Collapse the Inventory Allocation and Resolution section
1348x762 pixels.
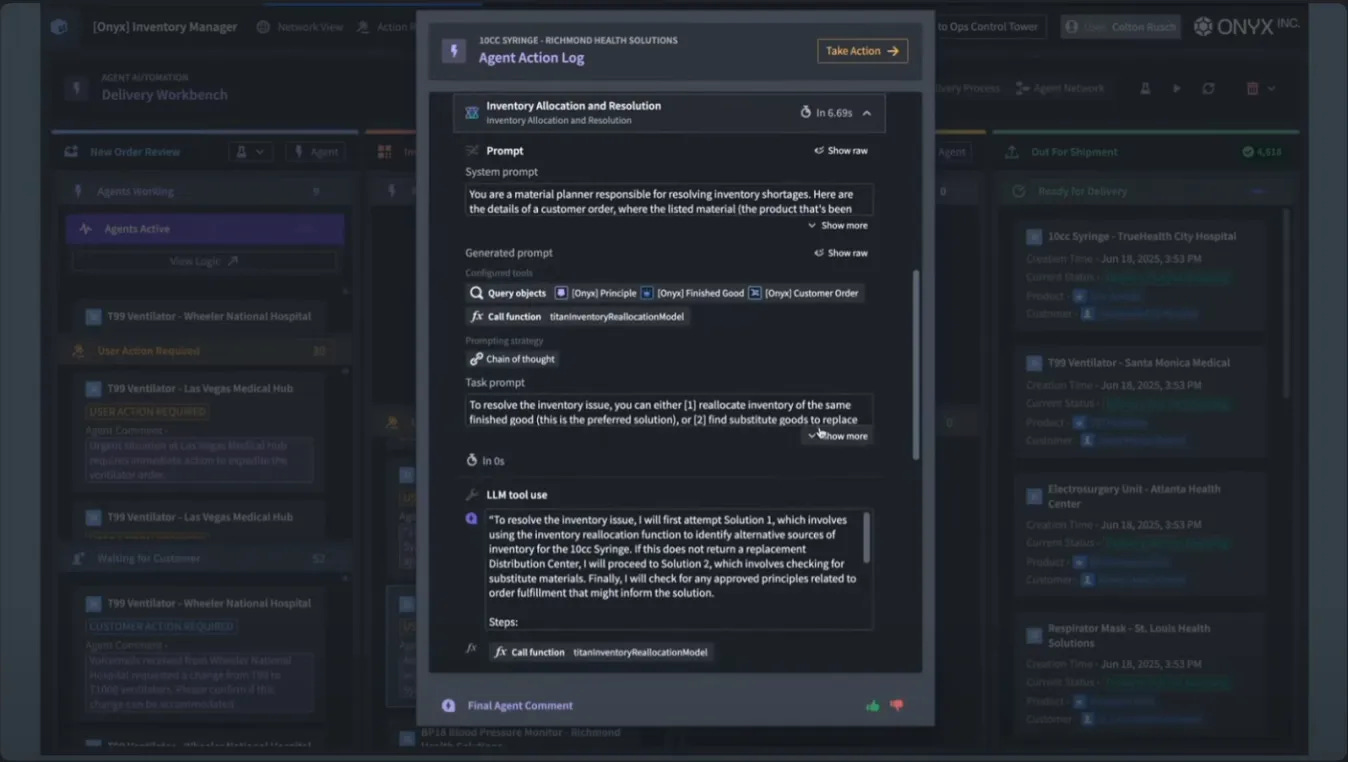[x=867, y=113]
